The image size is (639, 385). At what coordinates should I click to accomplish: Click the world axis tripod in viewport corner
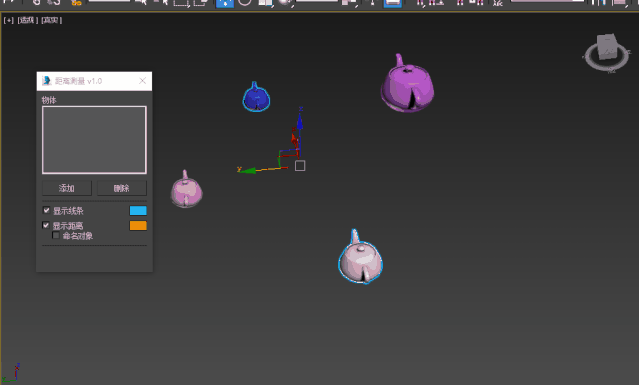coord(10,373)
